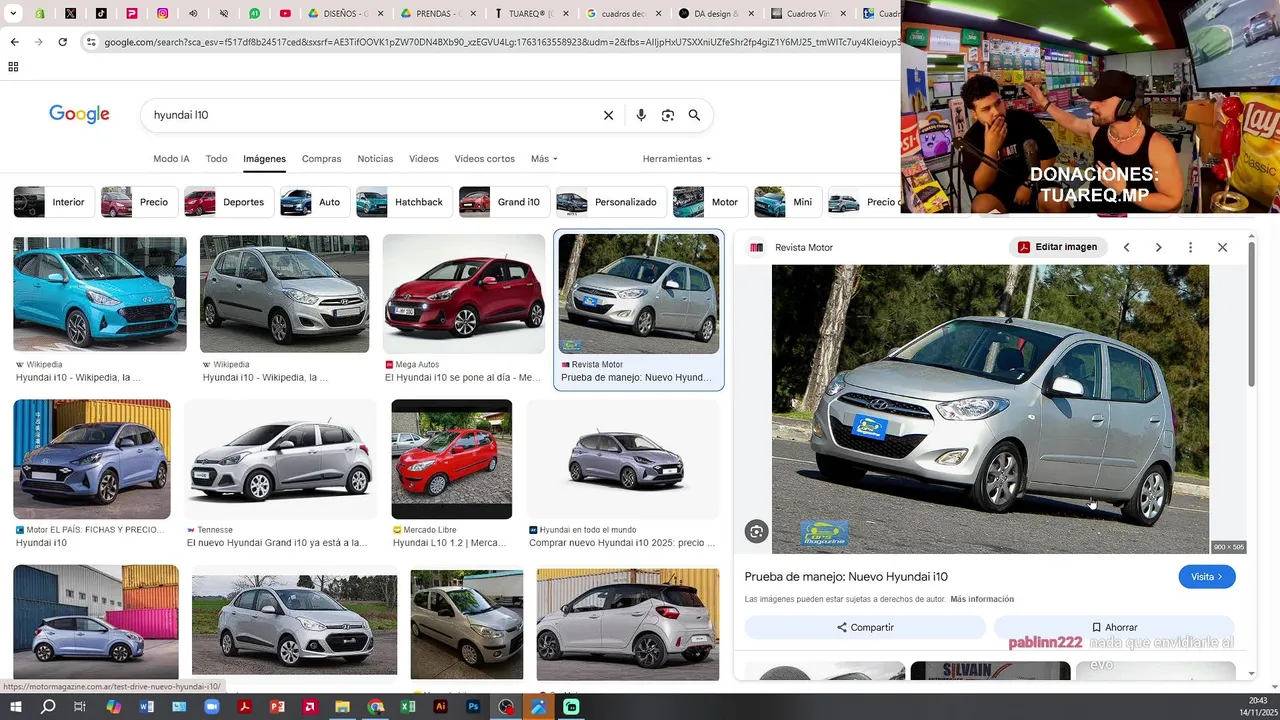Open pinned TikTok tab

(x=101, y=14)
